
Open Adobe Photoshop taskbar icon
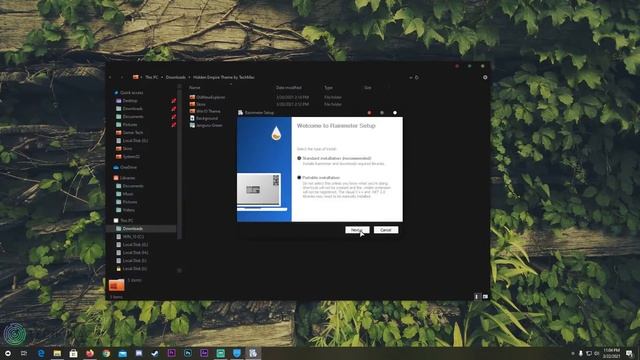click(188, 353)
